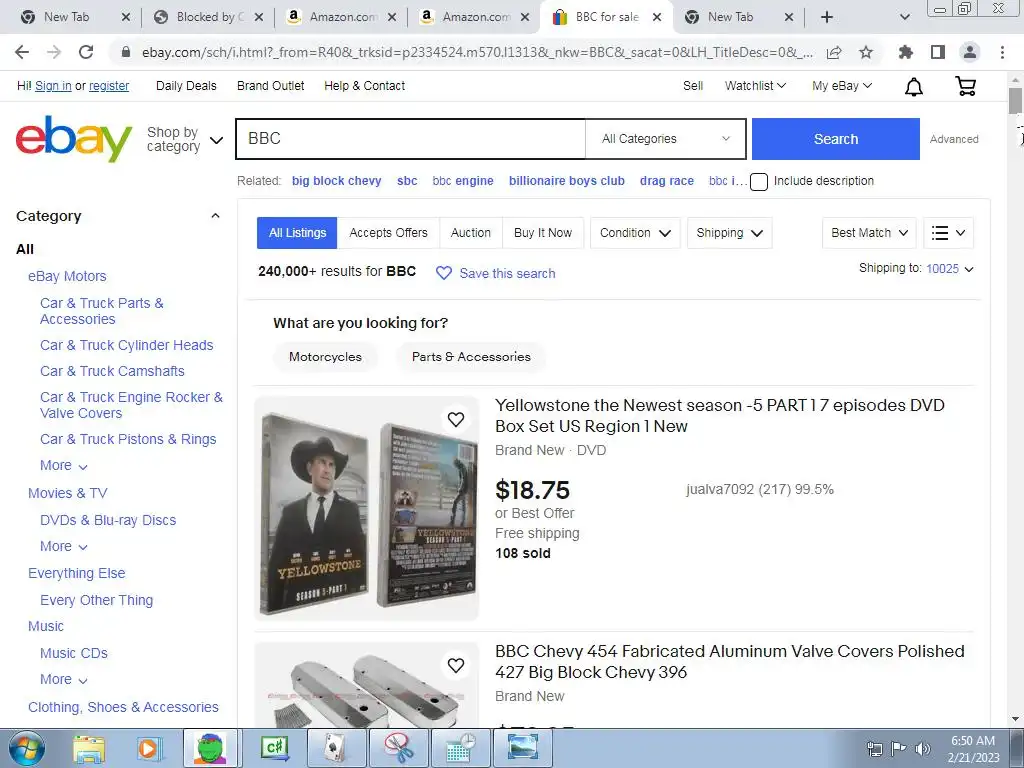Click the Sign in link
This screenshot has width=1024, height=768.
click(53, 86)
